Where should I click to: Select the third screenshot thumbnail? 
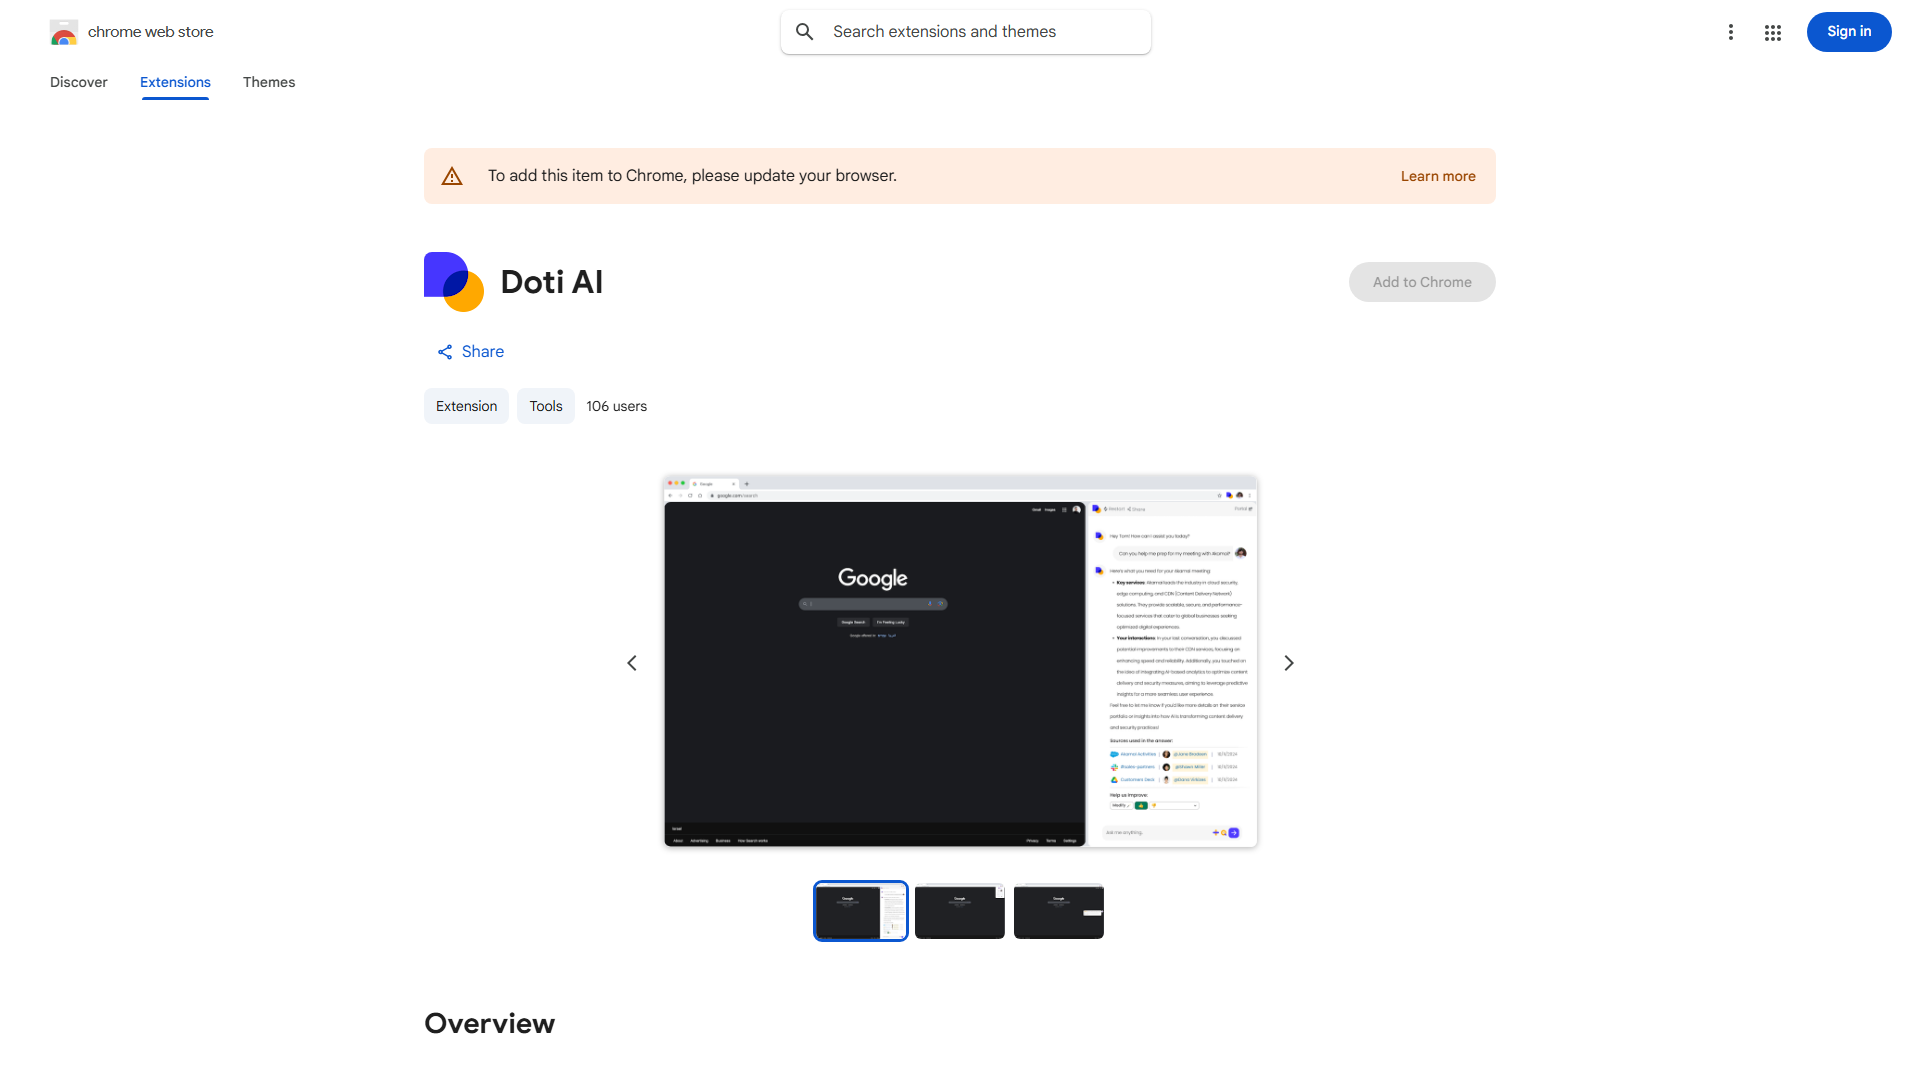coord(1058,911)
